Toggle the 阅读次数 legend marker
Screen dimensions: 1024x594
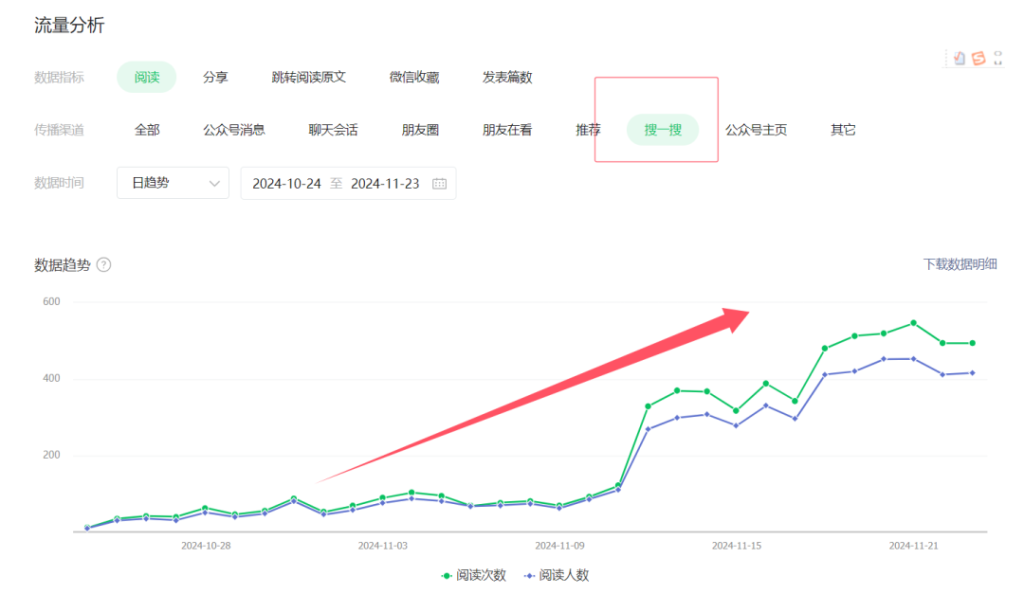click(x=447, y=575)
